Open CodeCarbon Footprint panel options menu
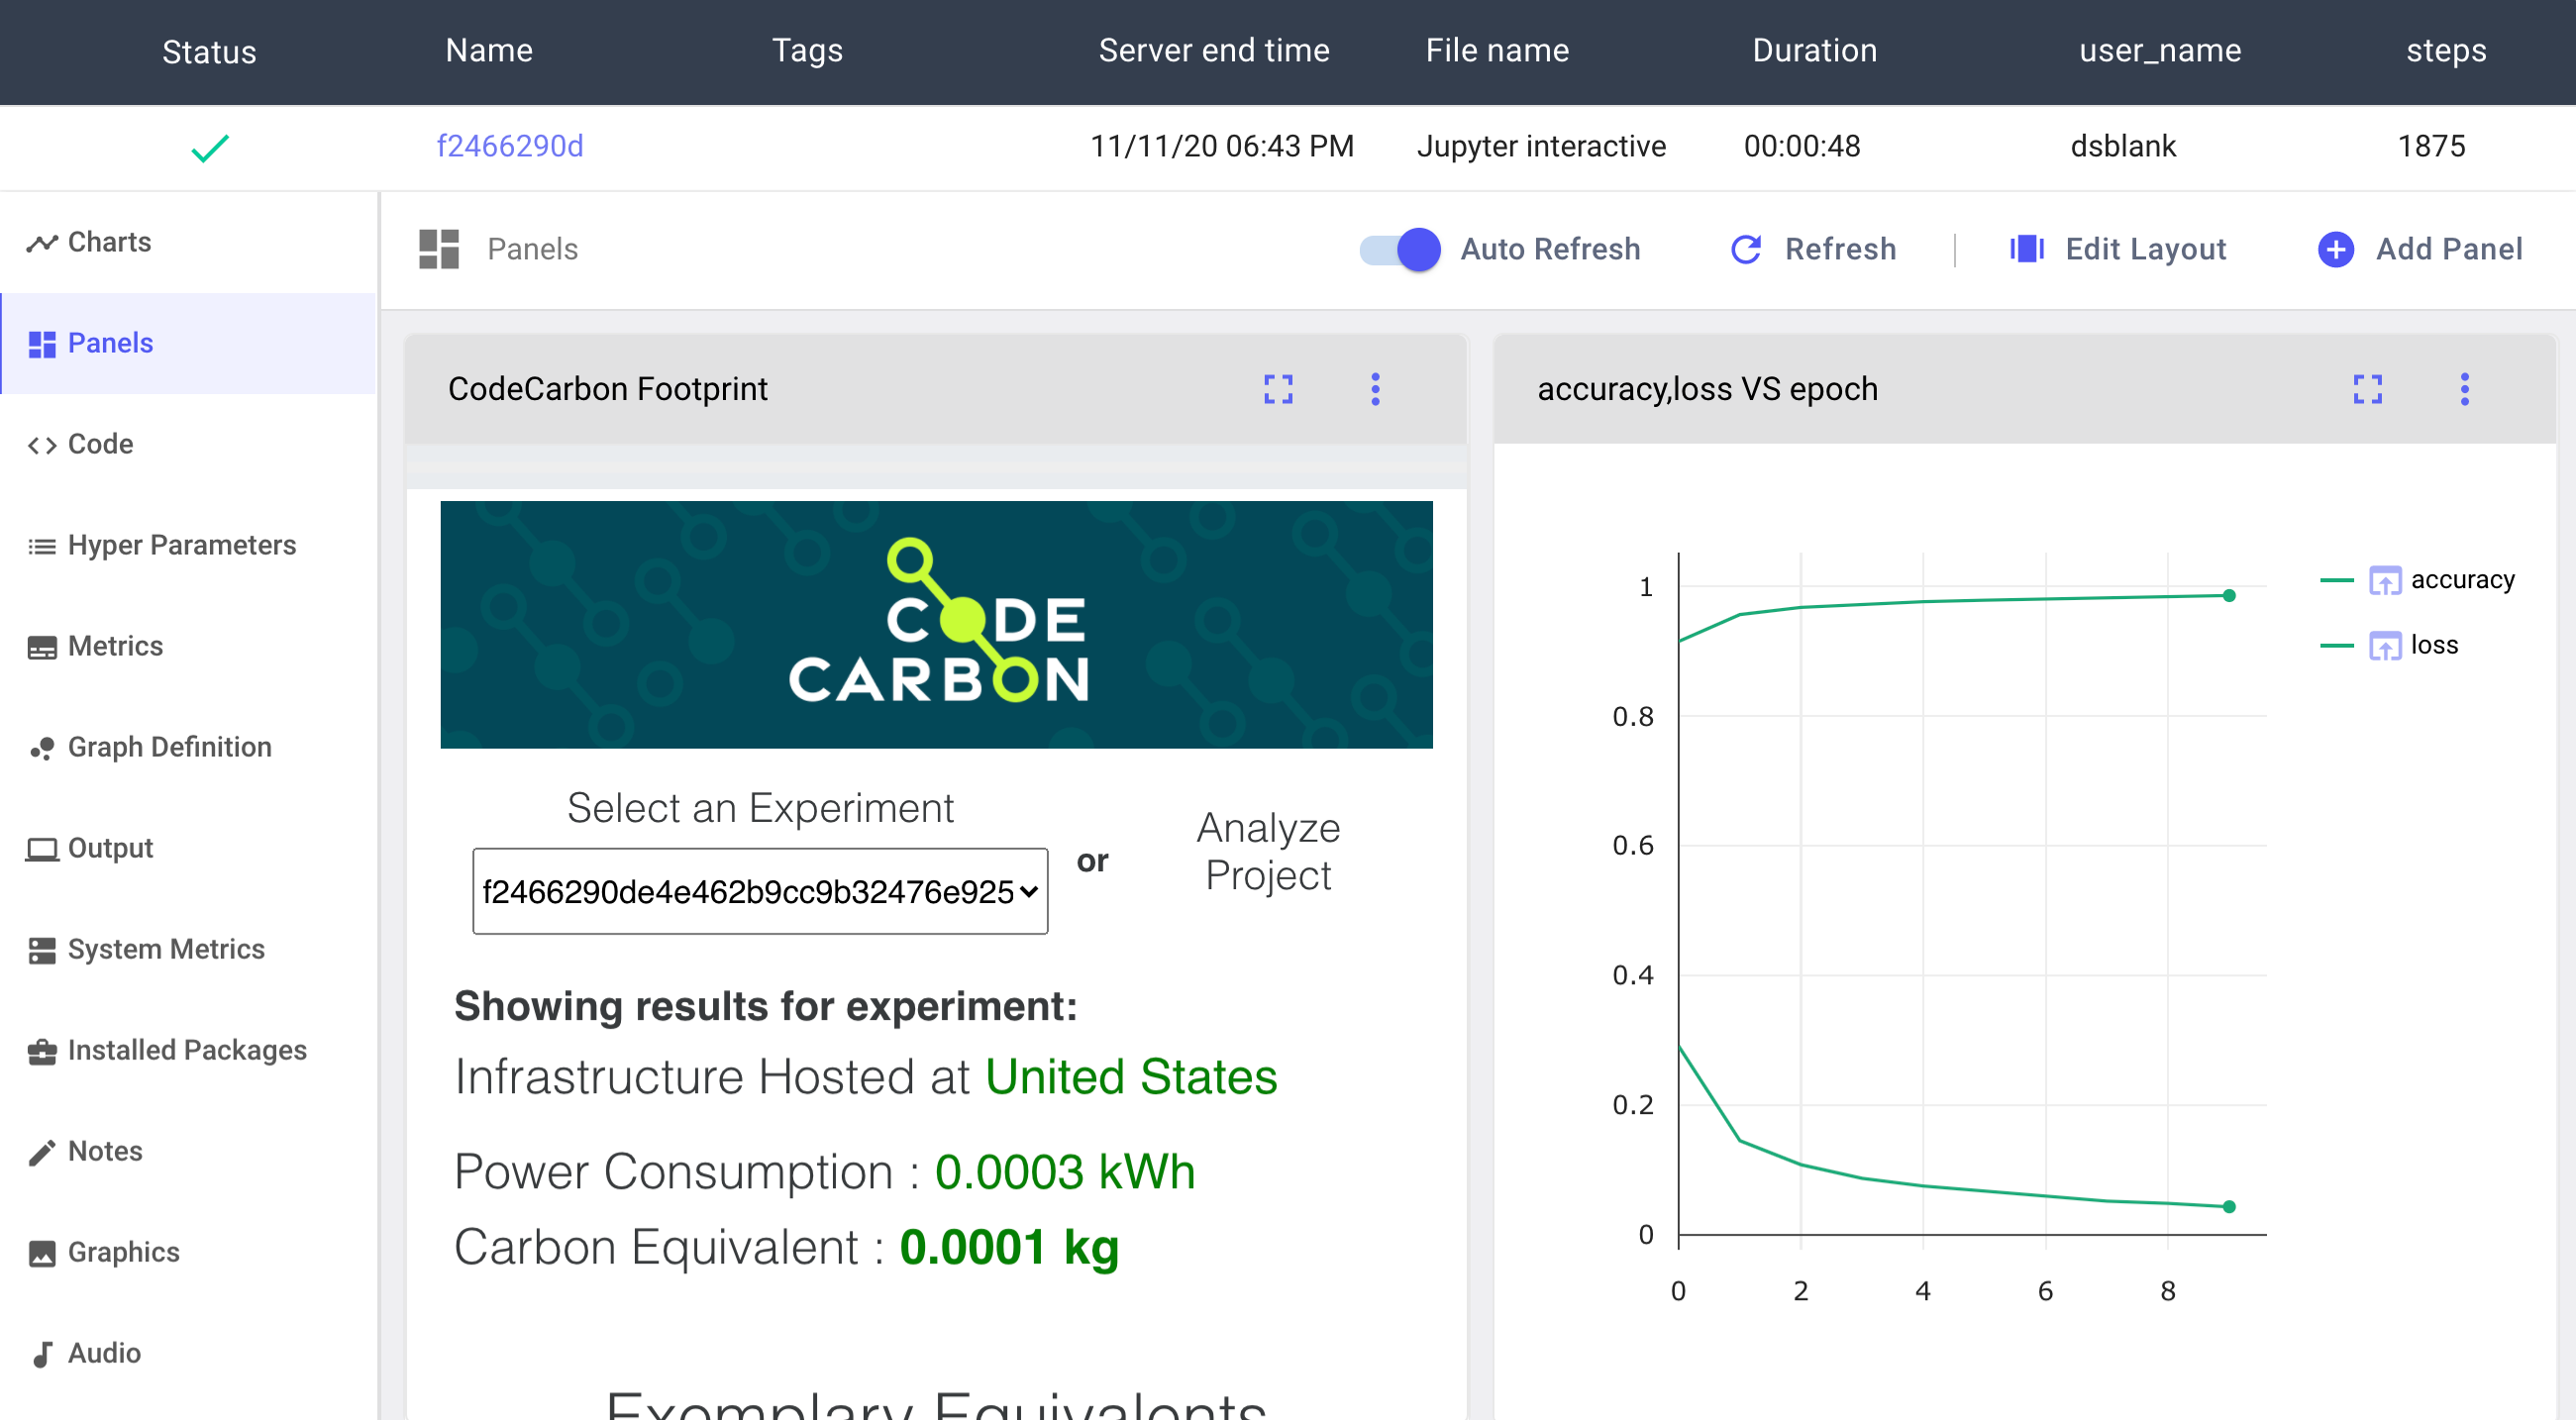 (x=1375, y=389)
